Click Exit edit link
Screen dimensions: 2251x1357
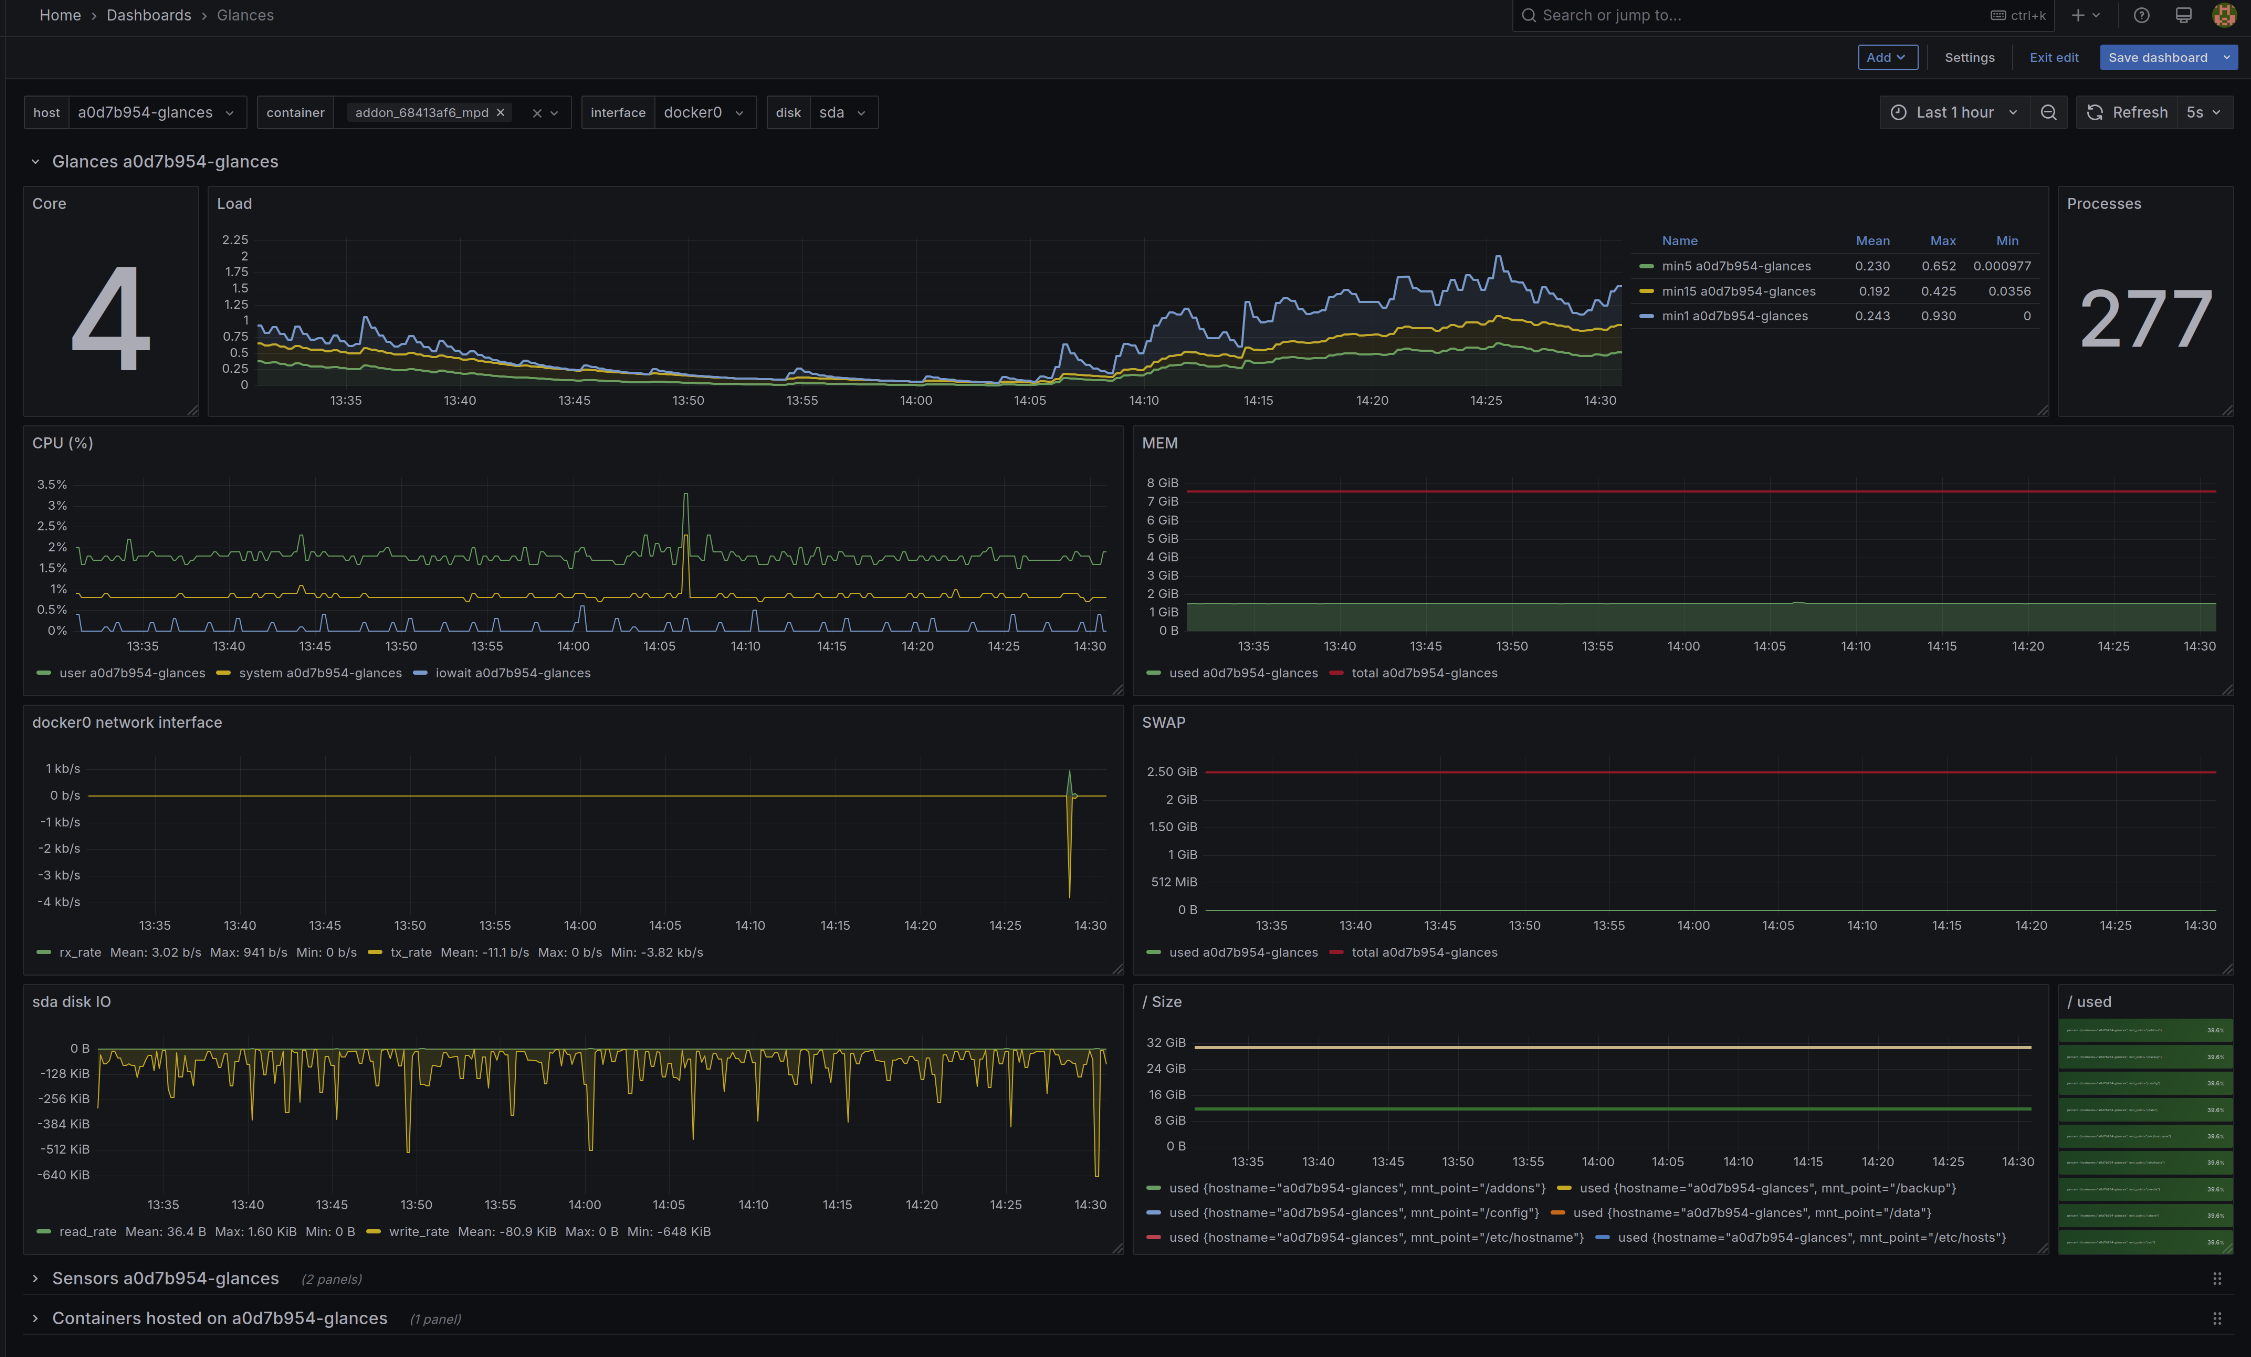pyautogui.click(x=2053, y=58)
